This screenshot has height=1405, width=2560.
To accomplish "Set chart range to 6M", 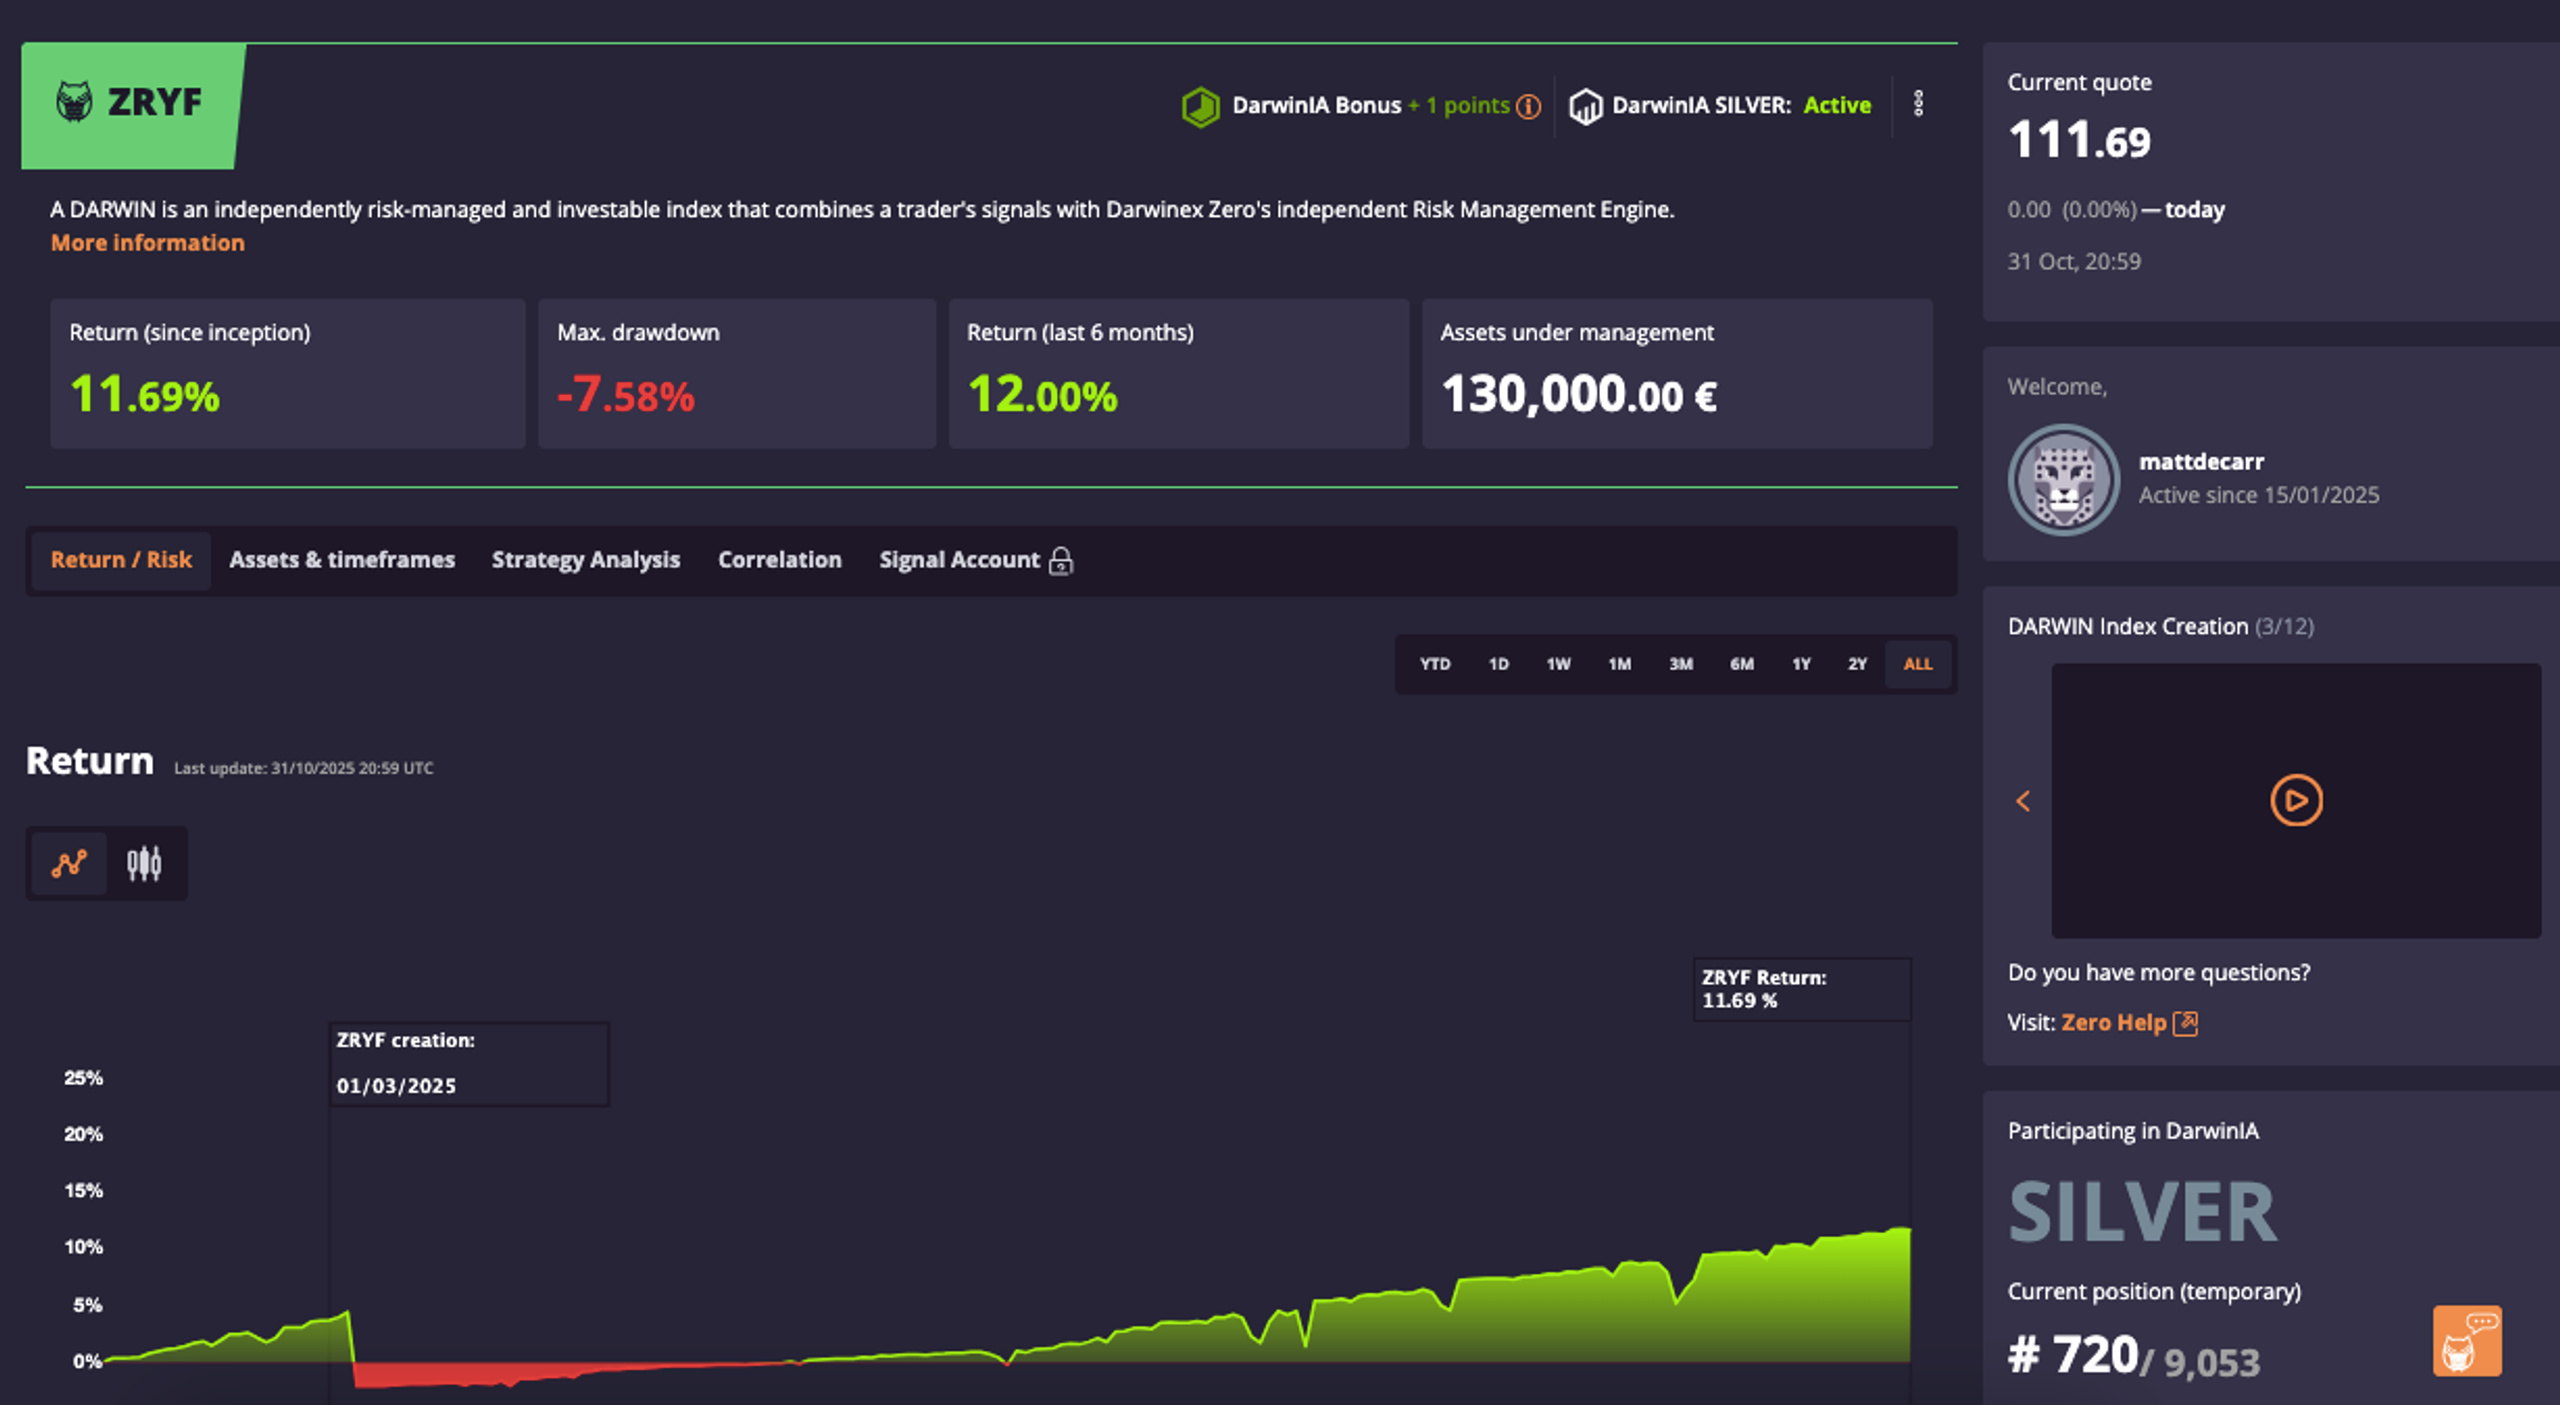I will click(x=1741, y=664).
